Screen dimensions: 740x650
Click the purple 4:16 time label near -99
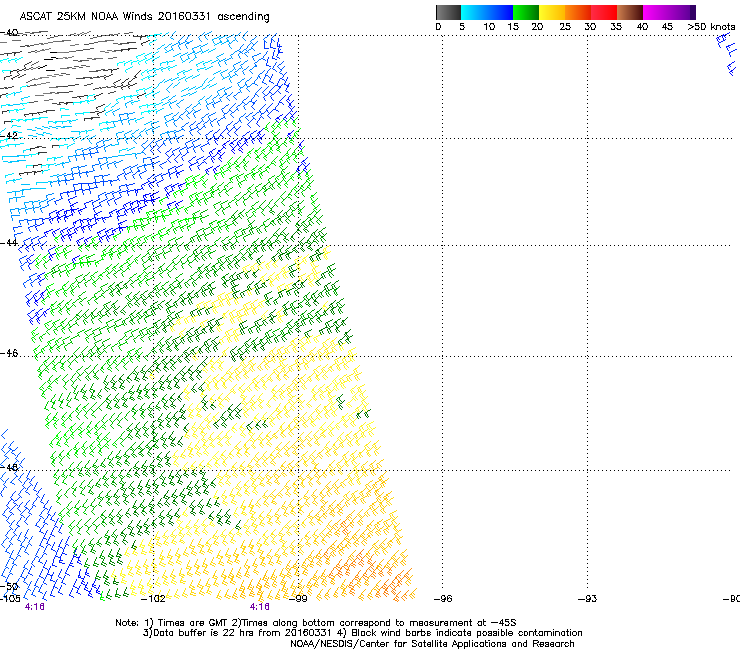tap(260, 607)
